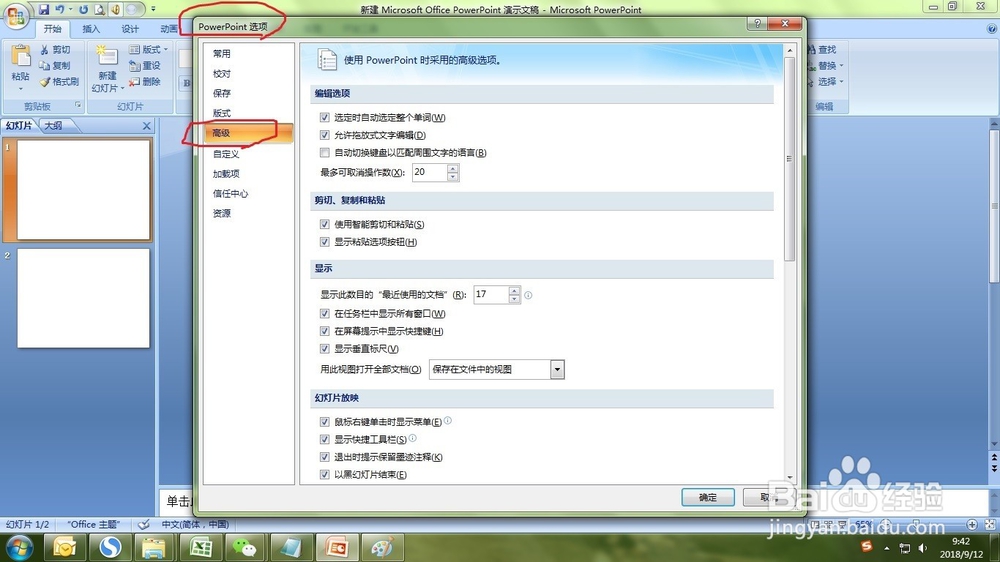Click the print preview icon in quick access toolbar

click(99, 10)
